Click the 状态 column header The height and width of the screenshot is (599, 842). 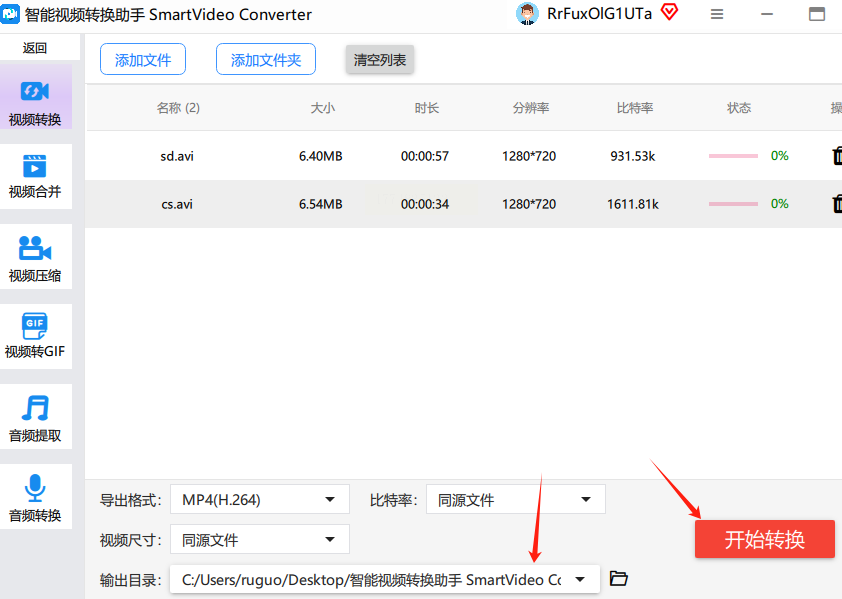click(x=739, y=108)
